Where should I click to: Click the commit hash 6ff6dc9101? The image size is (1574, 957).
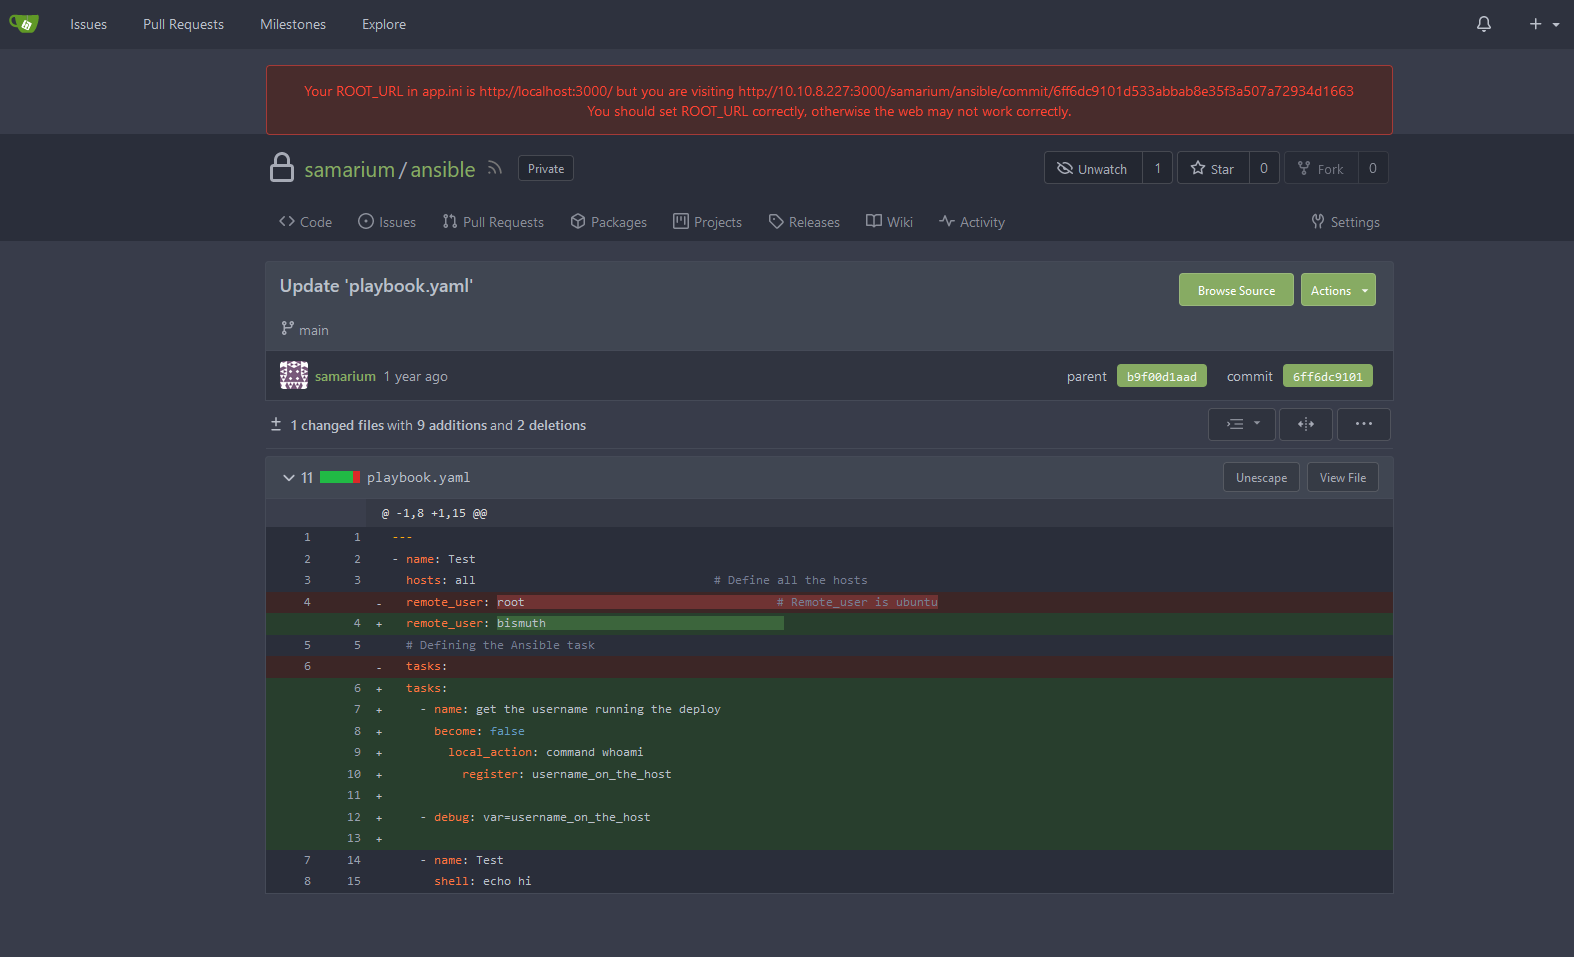click(1327, 376)
